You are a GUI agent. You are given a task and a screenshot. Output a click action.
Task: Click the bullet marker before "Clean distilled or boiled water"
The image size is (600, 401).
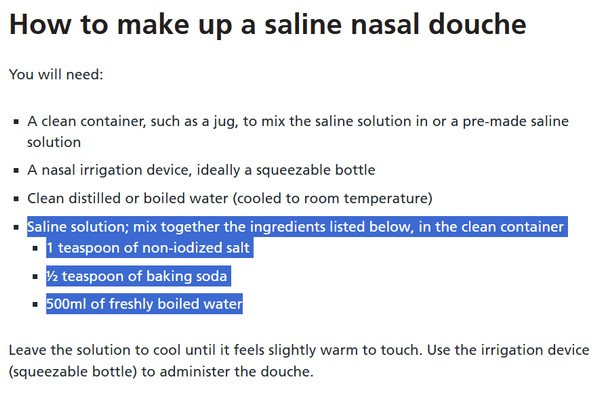[x=16, y=198]
